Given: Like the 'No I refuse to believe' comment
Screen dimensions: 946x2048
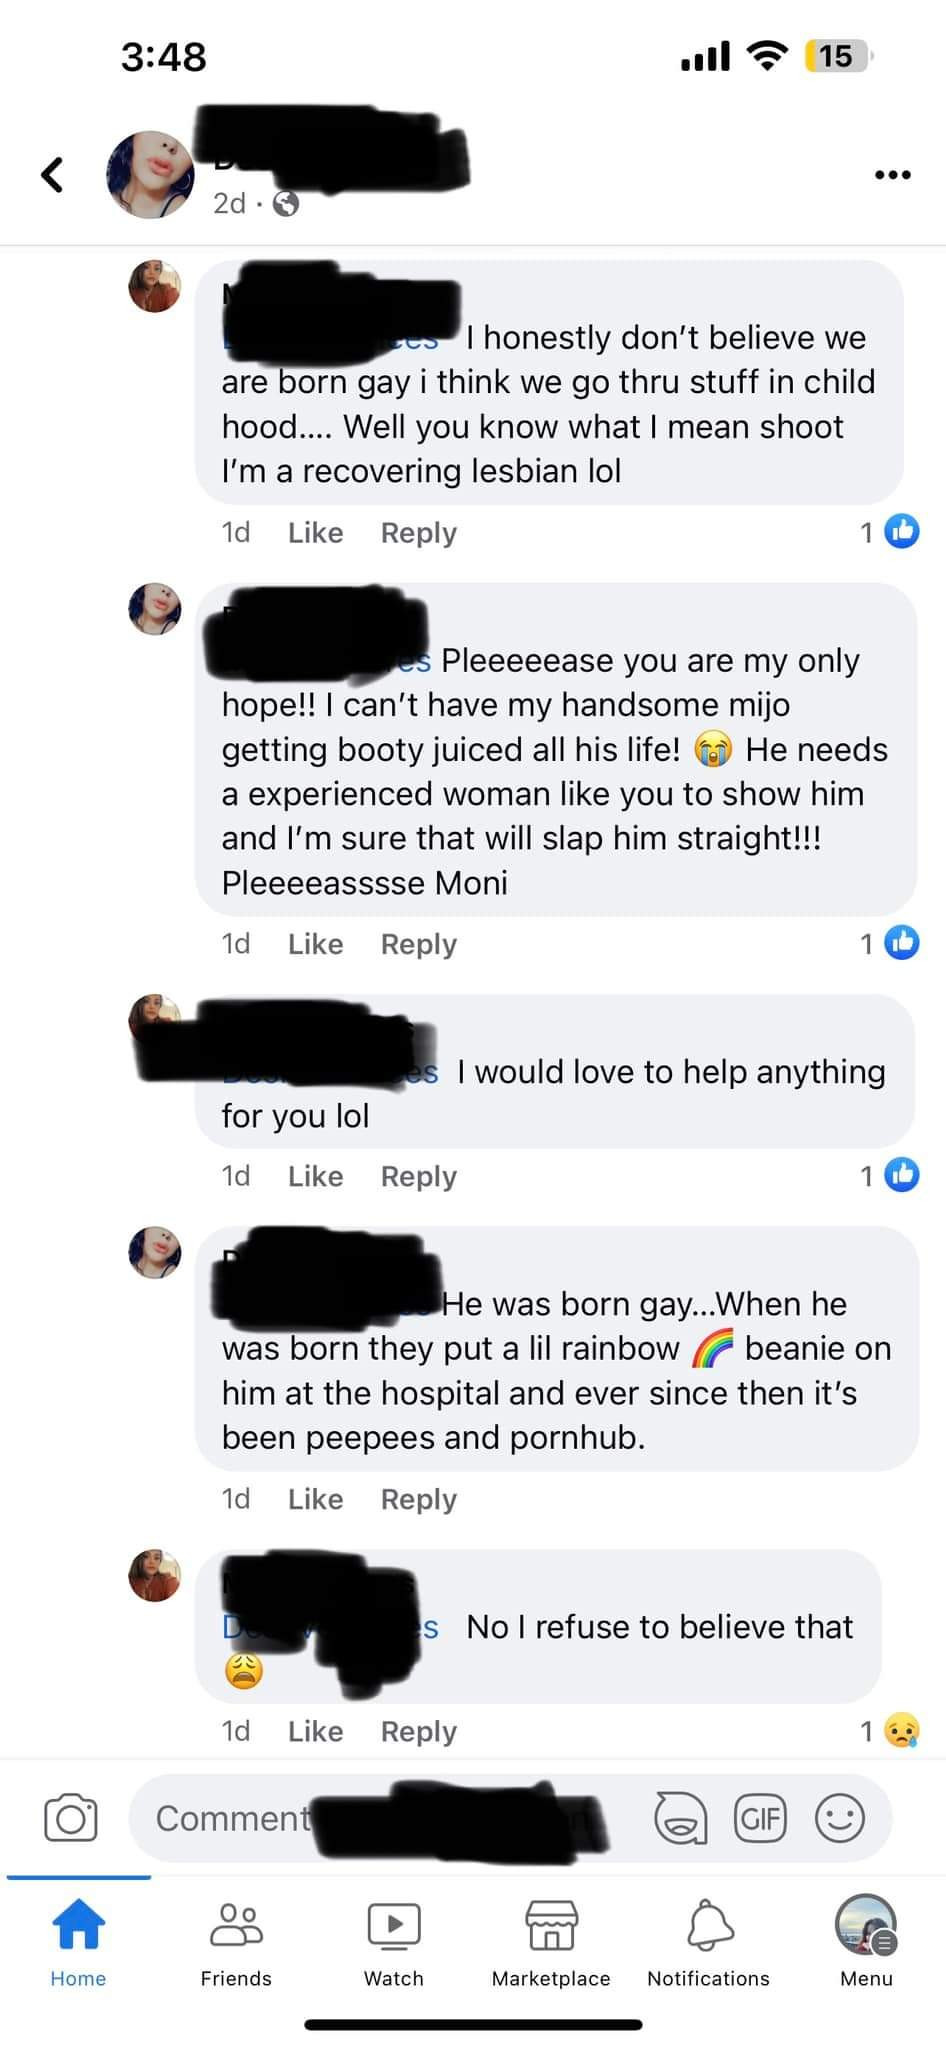Looking at the screenshot, I should pos(315,1731).
